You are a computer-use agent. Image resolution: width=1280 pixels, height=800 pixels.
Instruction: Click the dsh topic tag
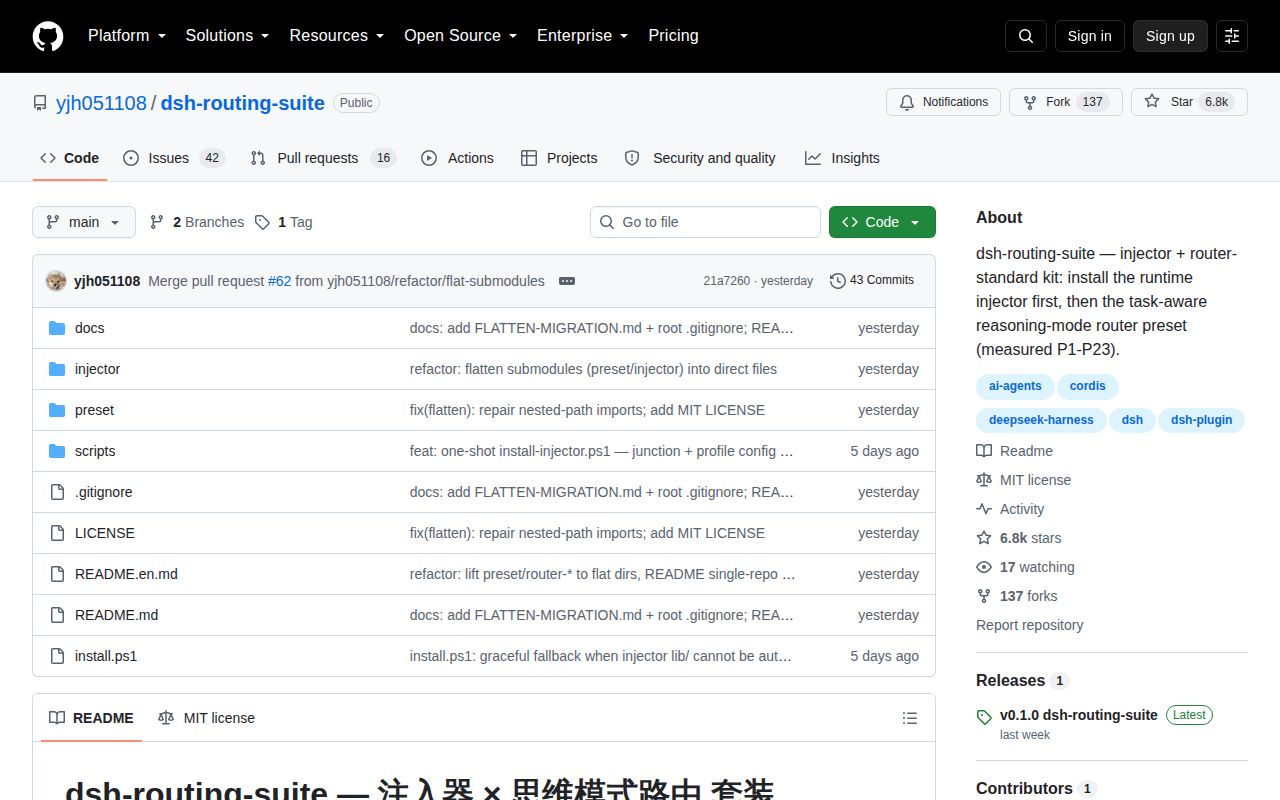tap(1132, 420)
